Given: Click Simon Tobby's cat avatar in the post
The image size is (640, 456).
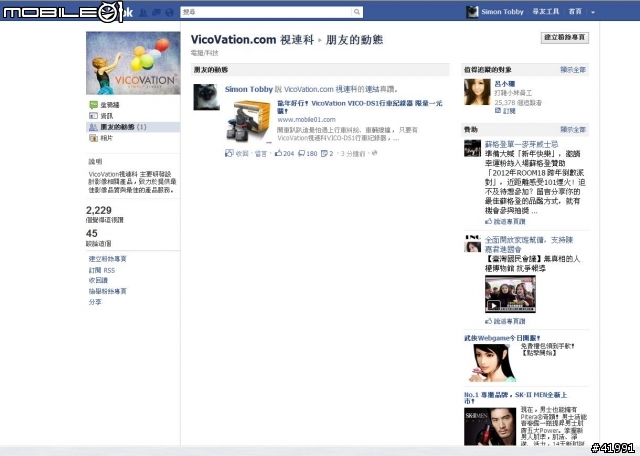Looking at the screenshot, I should pos(206,97).
